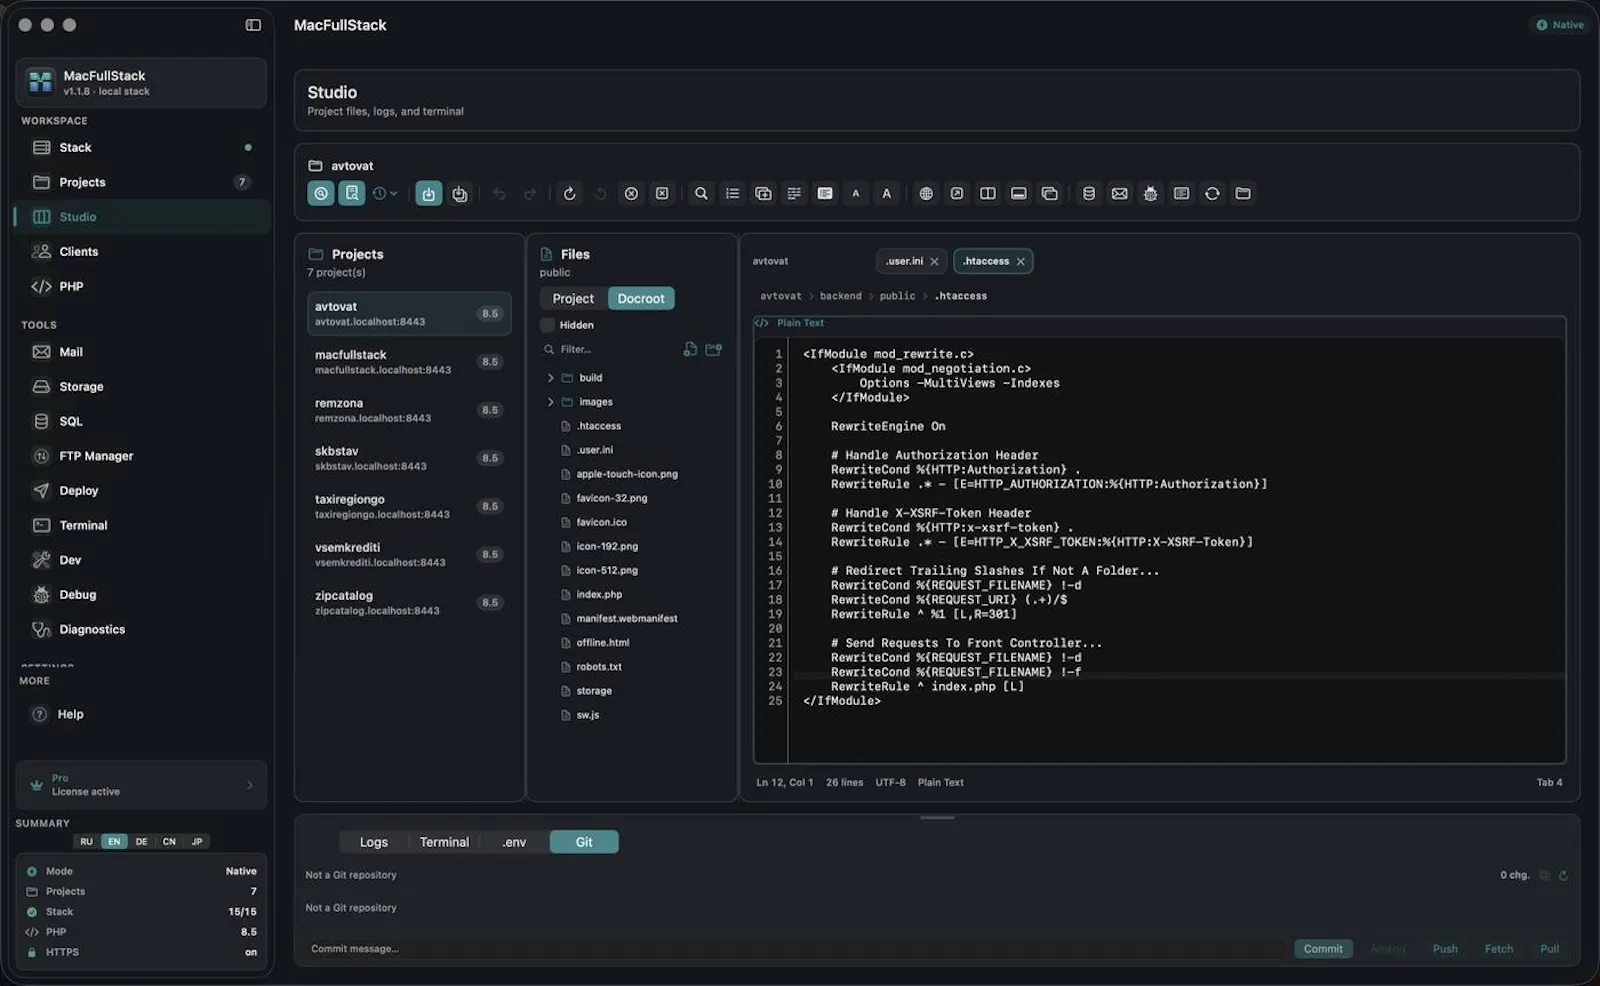Click the bottom panel layout toolbar icon
The height and width of the screenshot is (986, 1600).
pyautogui.click(x=1019, y=194)
